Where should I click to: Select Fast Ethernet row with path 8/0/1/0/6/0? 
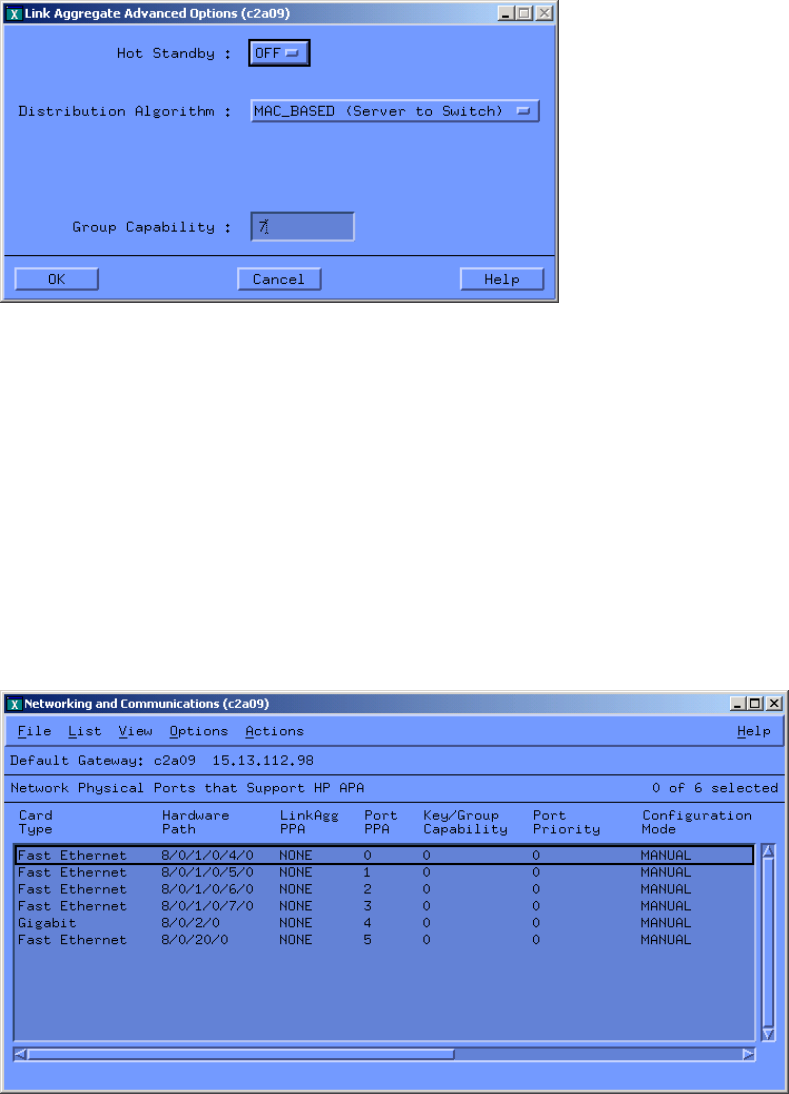pos(384,889)
